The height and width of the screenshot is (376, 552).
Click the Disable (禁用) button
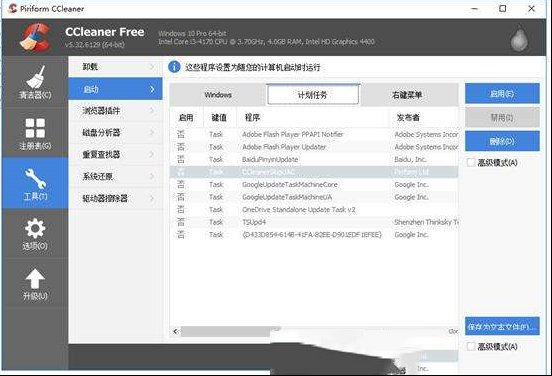[x=502, y=117]
